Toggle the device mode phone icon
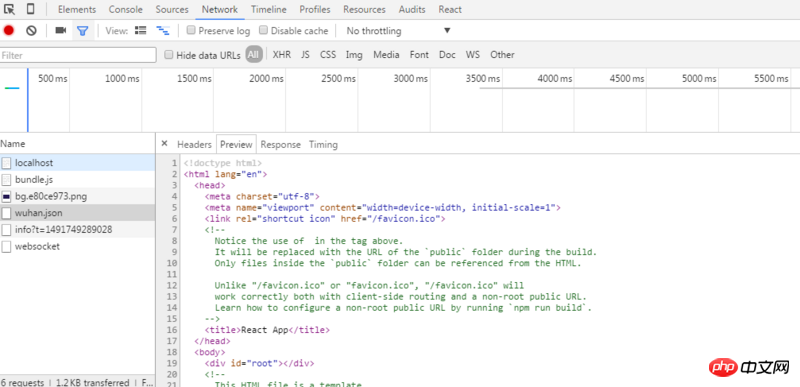800x387 pixels. [x=31, y=9]
